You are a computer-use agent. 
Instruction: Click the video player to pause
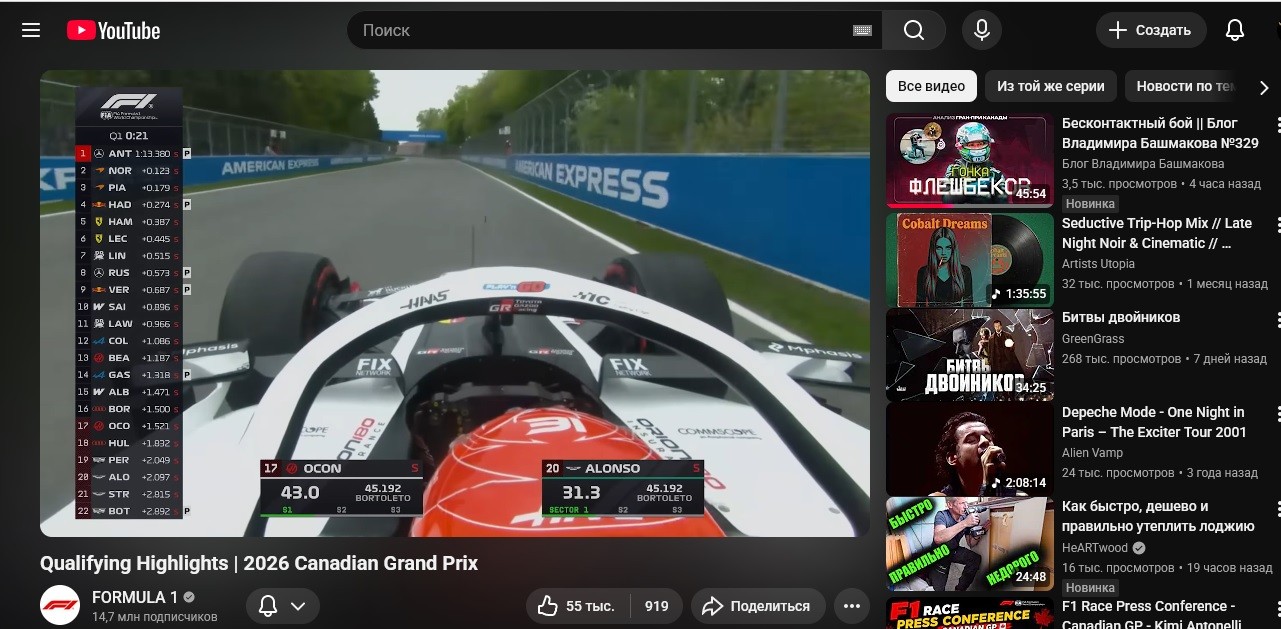(x=455, y=303)
